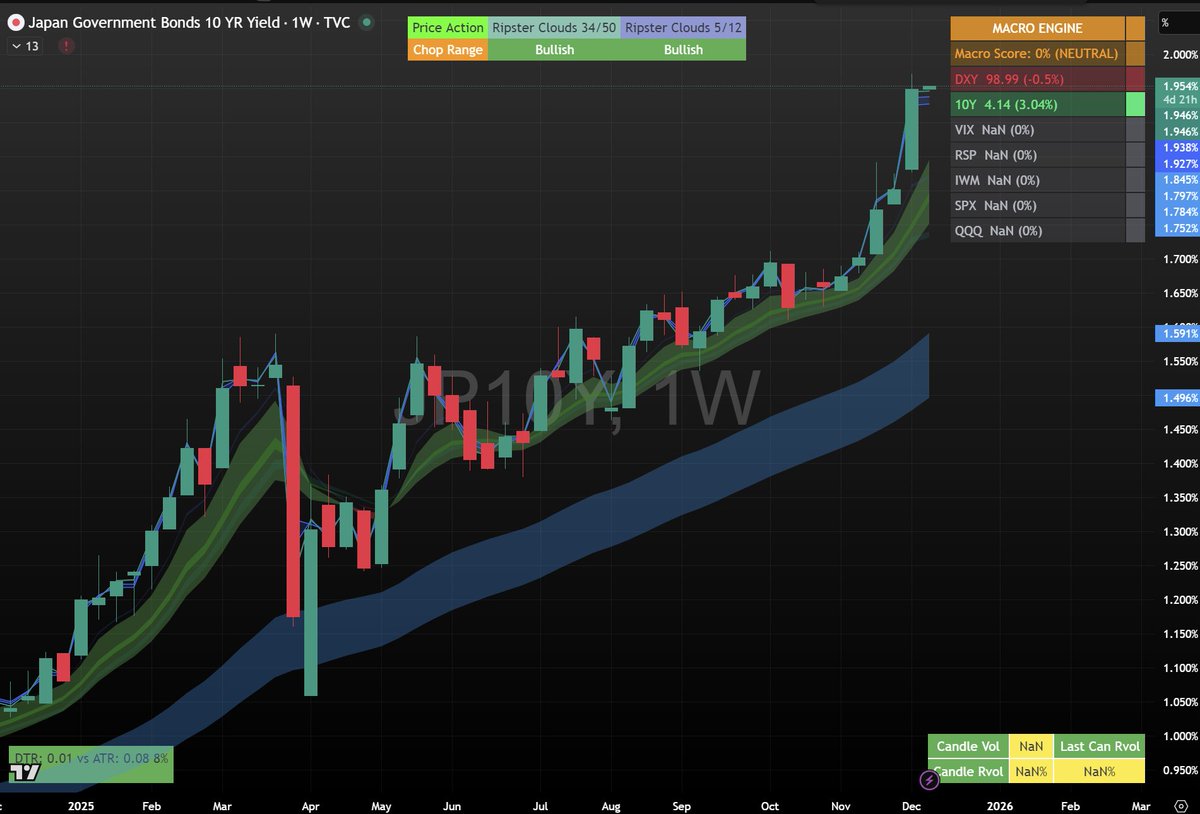
Task: Click the purple lightning bolt icon
Action: [x=929, y=779]
